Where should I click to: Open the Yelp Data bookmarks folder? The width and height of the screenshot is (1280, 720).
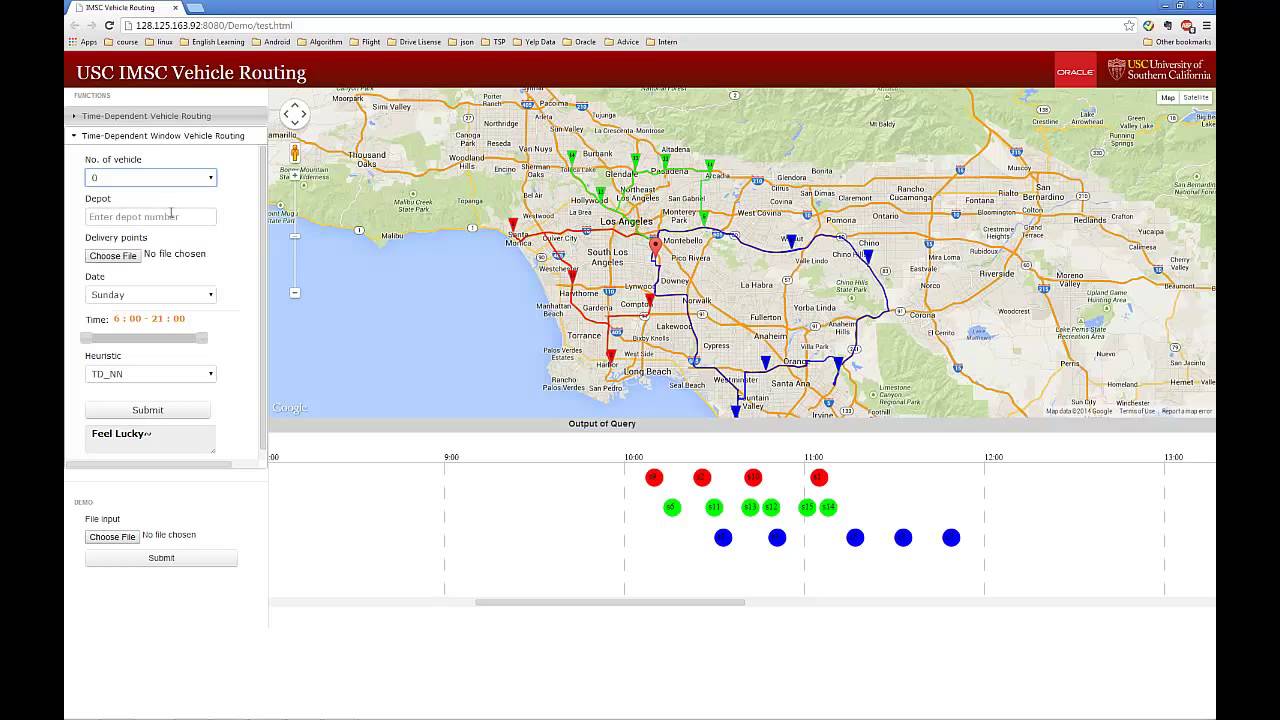pos(533,42)
